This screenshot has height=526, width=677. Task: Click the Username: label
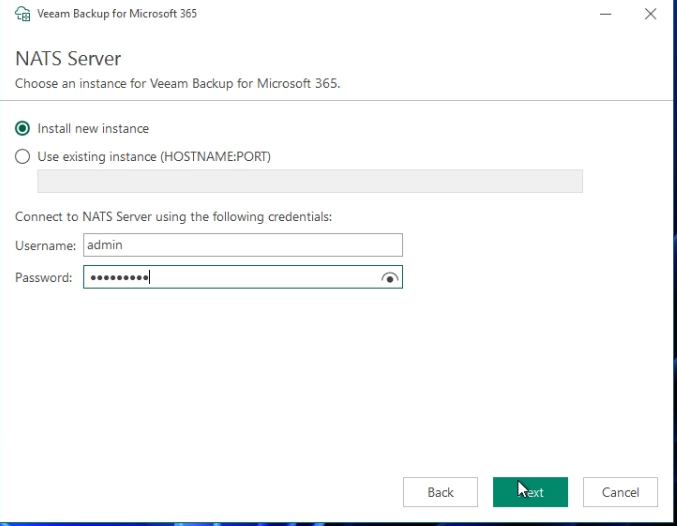45,245
